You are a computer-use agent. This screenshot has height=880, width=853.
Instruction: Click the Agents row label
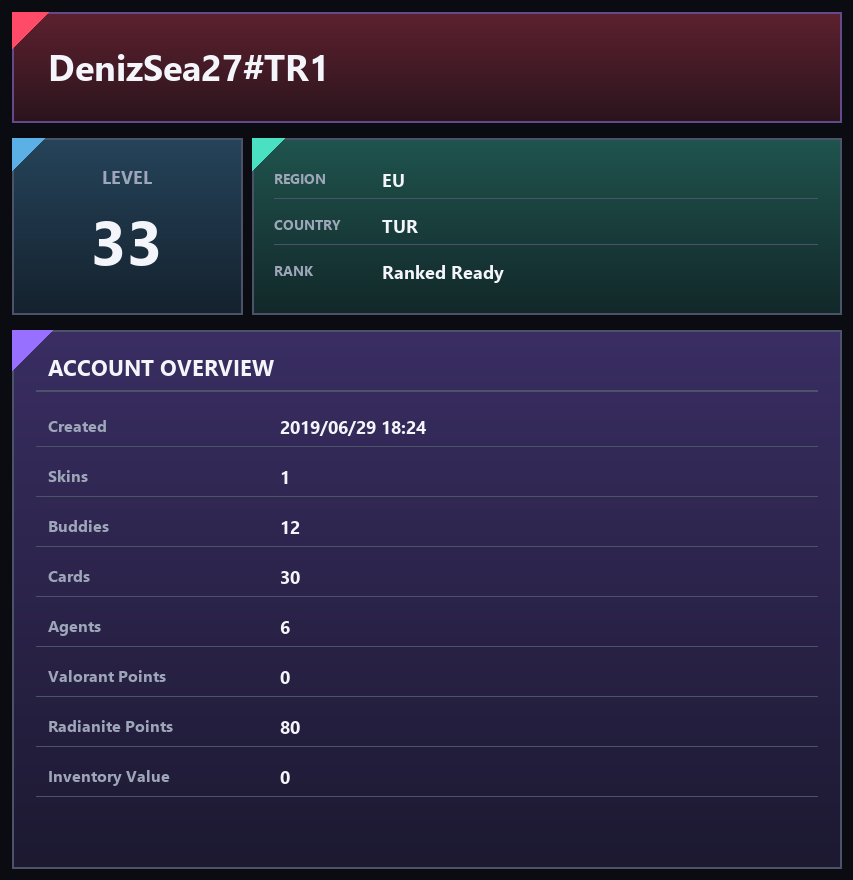[75, 627]
